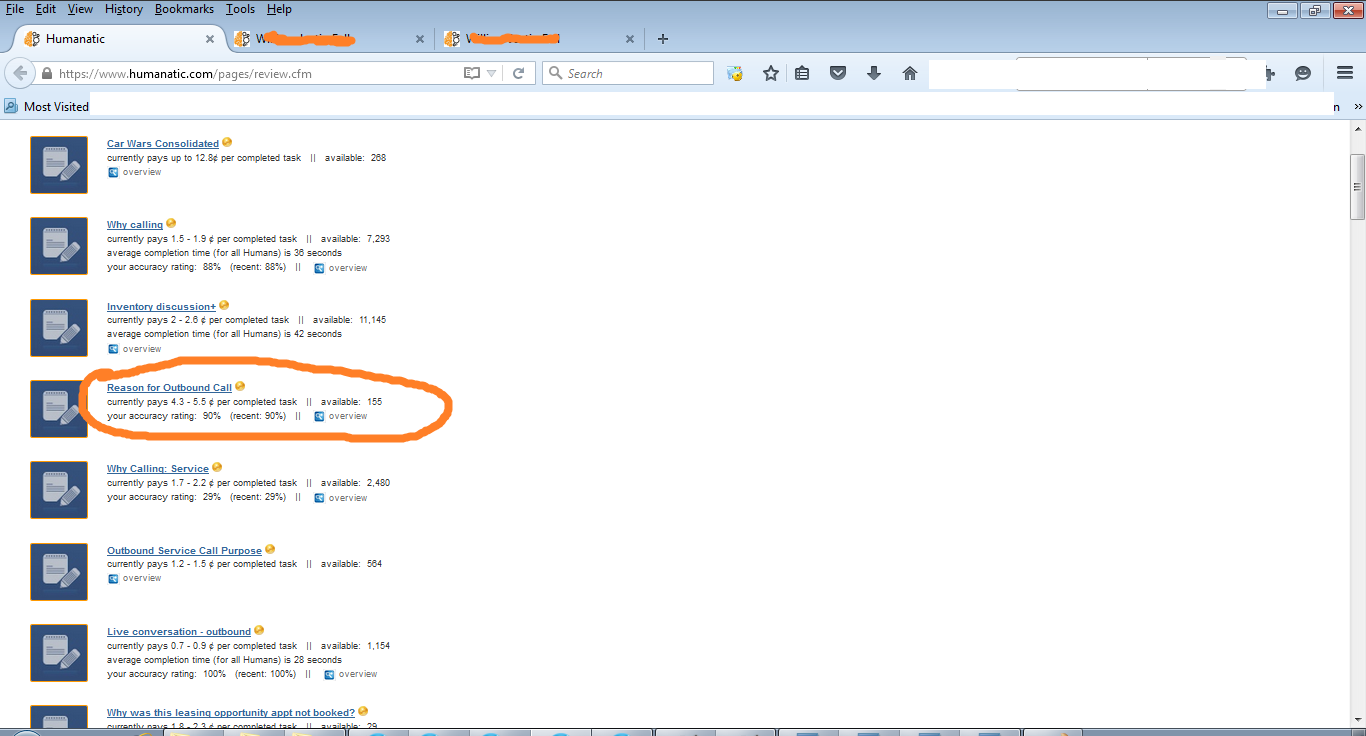Click the coin icon beside Why Calling: Service
Image resolution: width=1366 pixels, height=736 pixels.
pyautogui.click(x=217, y=467)
